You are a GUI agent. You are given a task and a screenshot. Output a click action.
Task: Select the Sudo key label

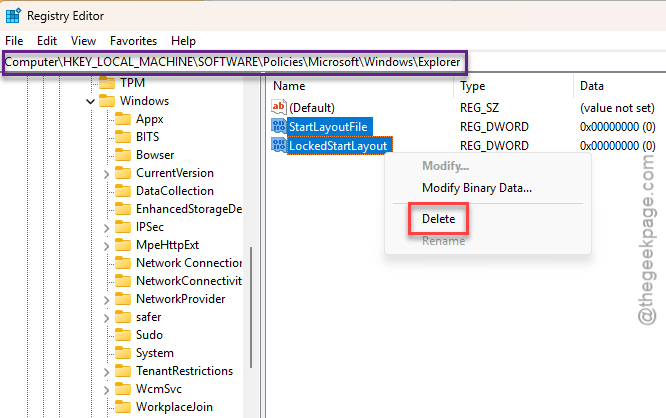(149, 335)
